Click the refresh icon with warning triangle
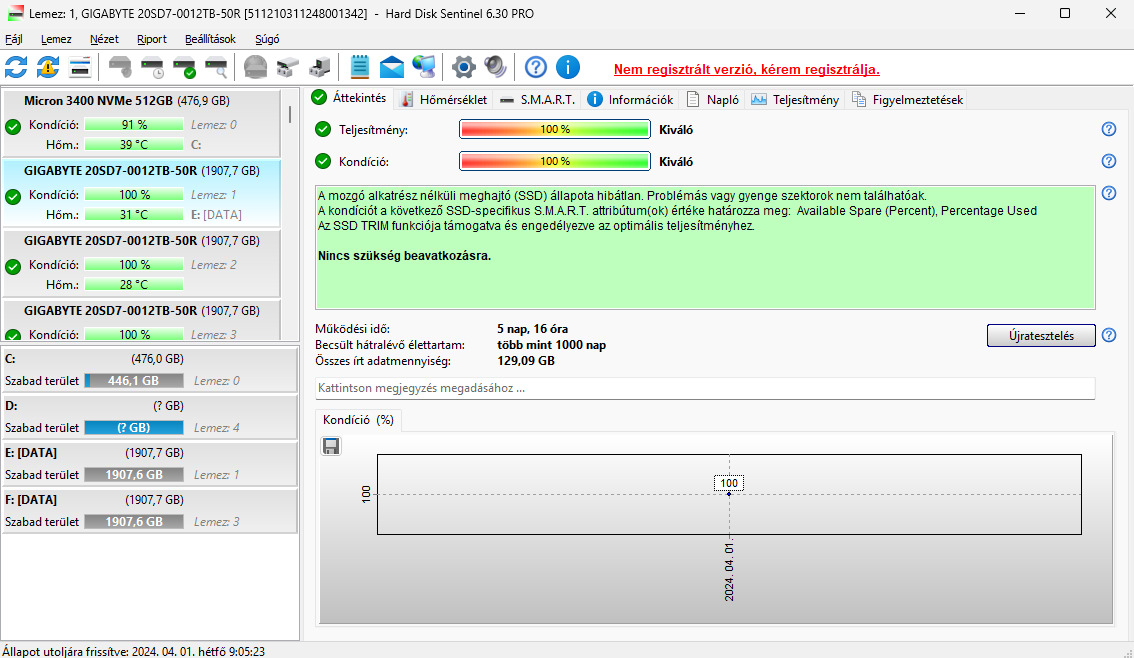1134x658 pixels. [48, 67]
